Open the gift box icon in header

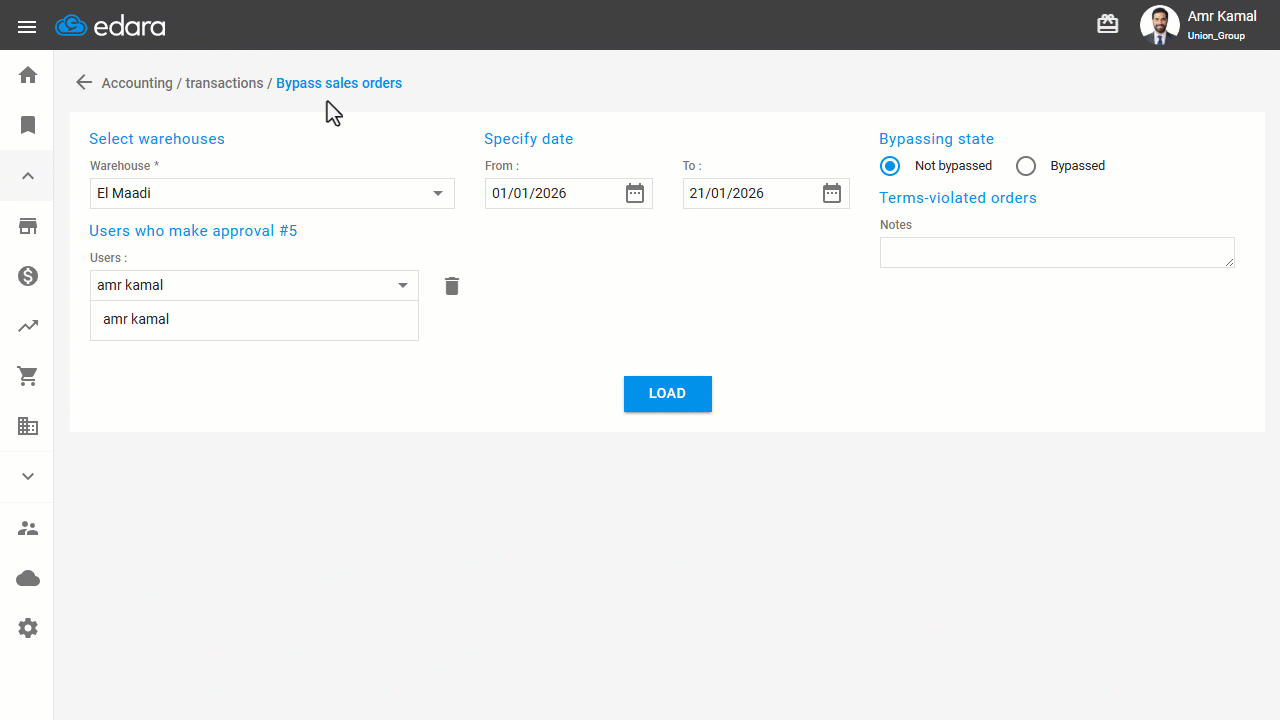1108,24
